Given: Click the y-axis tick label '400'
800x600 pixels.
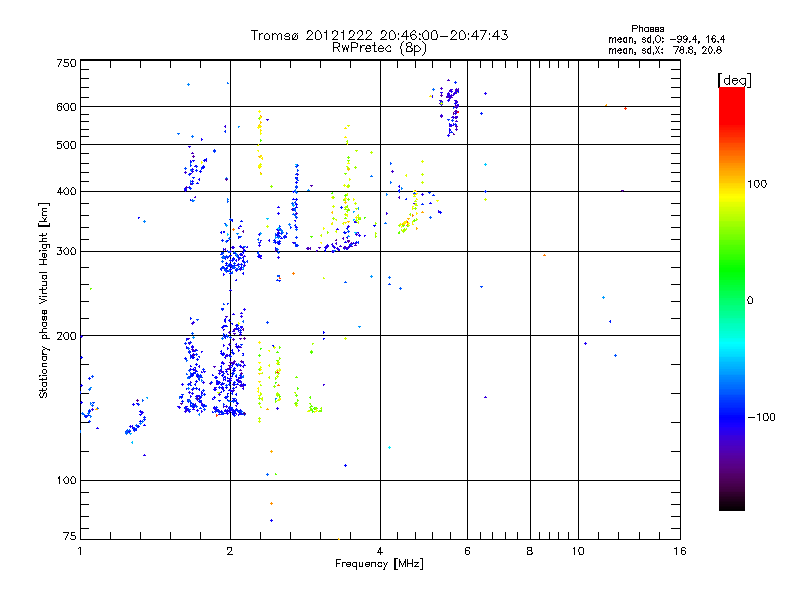Looking at the screenshot, I should tap(66, 191).
